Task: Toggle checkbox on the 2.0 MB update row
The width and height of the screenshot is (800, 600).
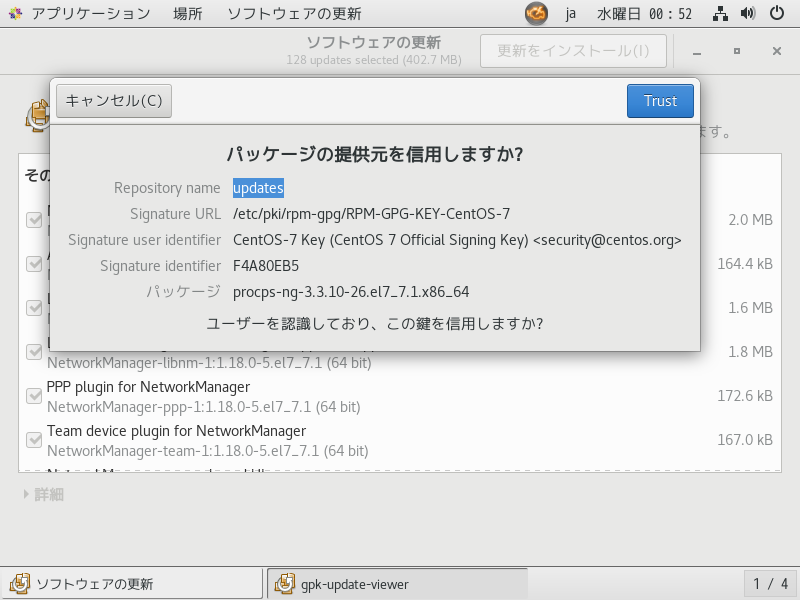Action: pyautogui.click(x=34, y=220)
